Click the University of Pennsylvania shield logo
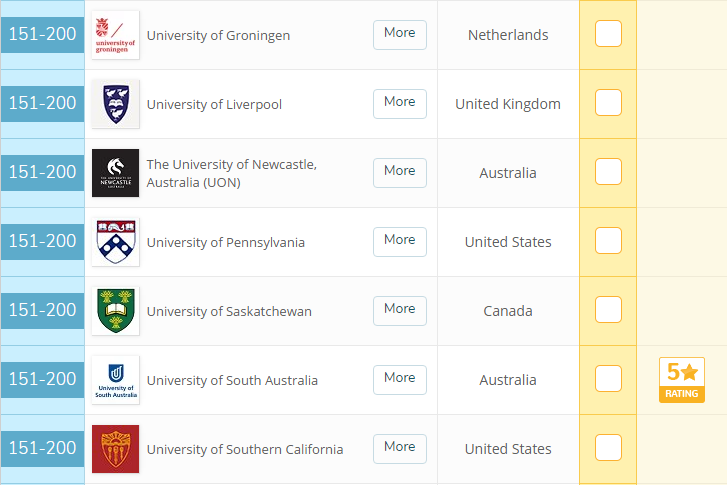Image resolution: width=727 pixels, height=485 pixels. (115, 242)
